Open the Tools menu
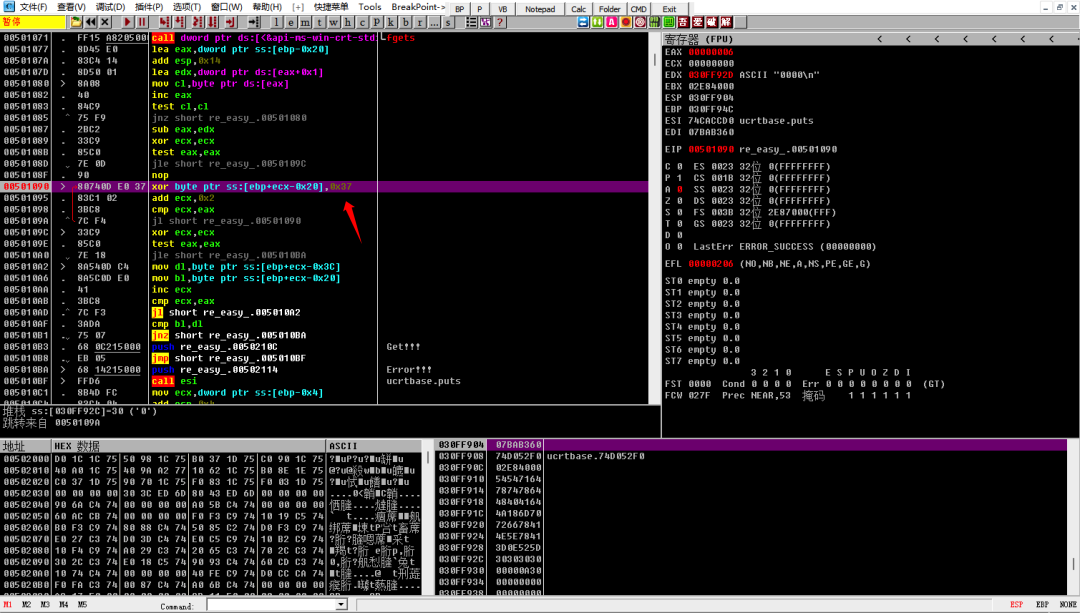This screenshot has width=1080, height=613. [370, 7]
